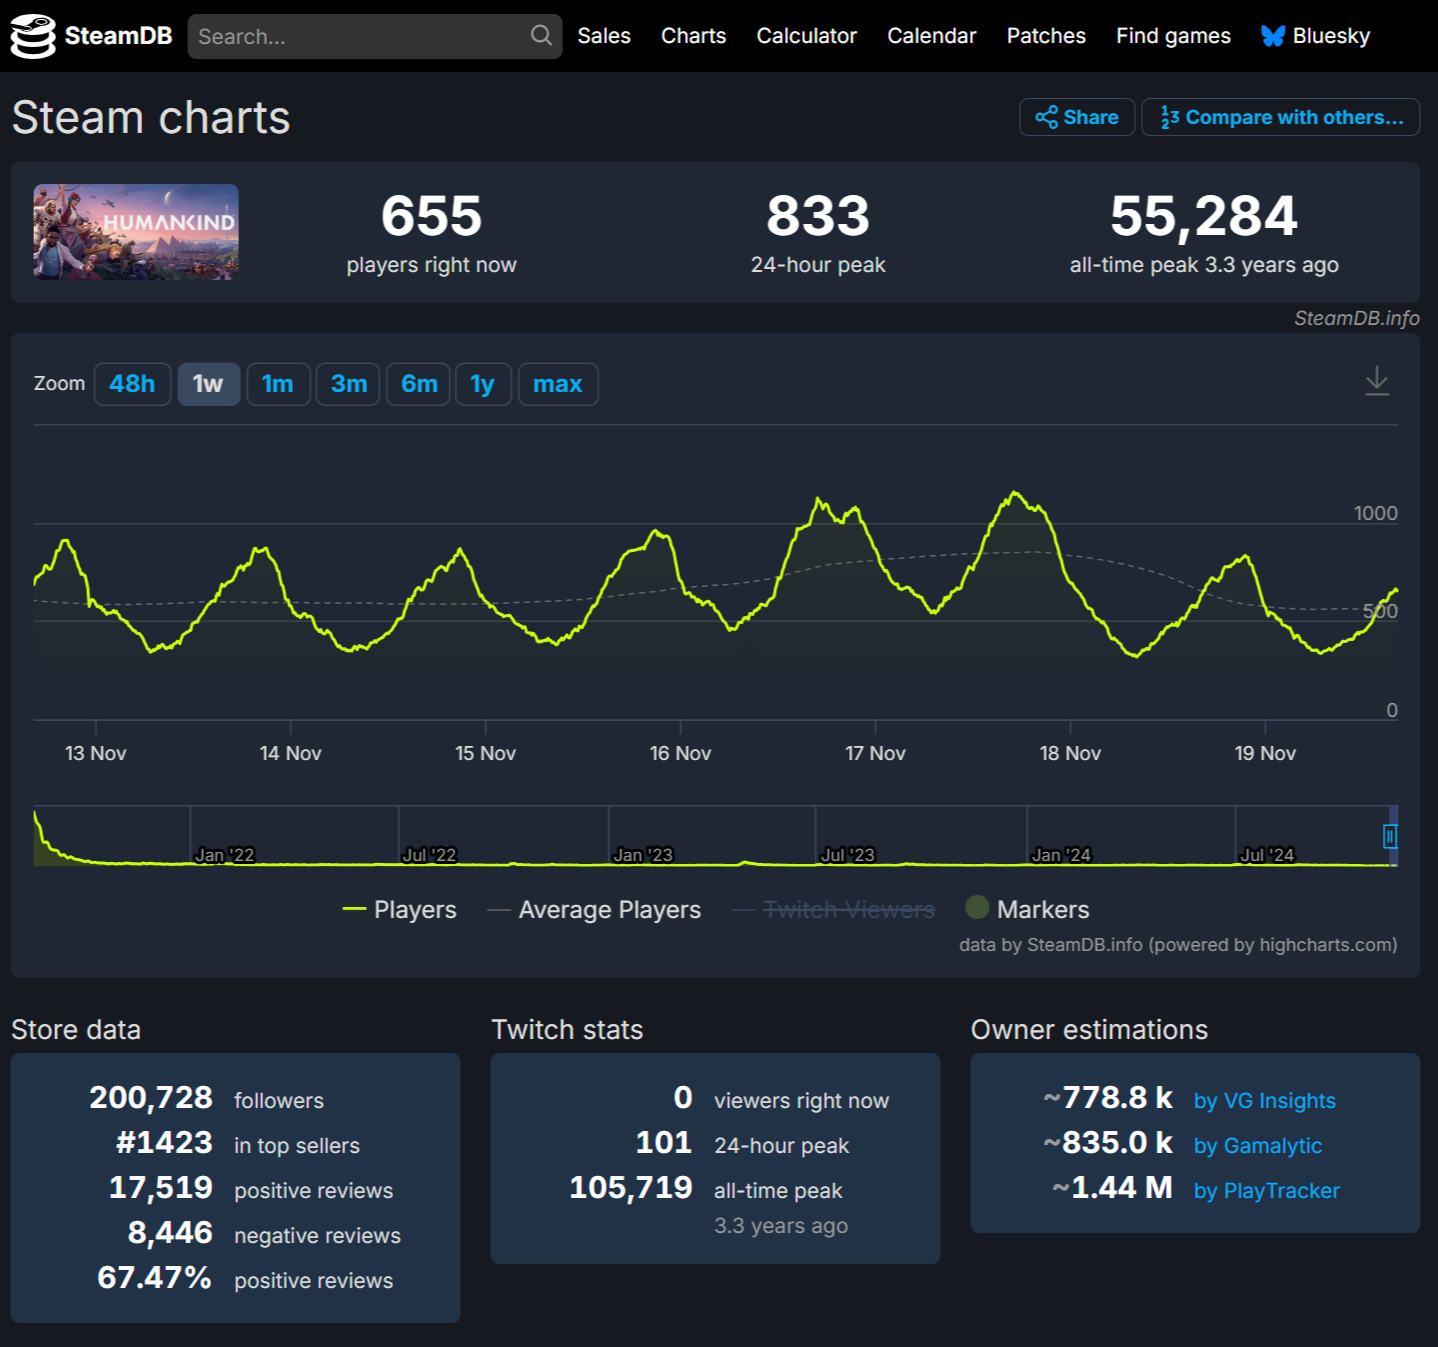Image resolution: width=1438 pixels, height=1347 pixels.
Task: Click the 17,519 positive reviews value
Action: [x=161, y=1187]
